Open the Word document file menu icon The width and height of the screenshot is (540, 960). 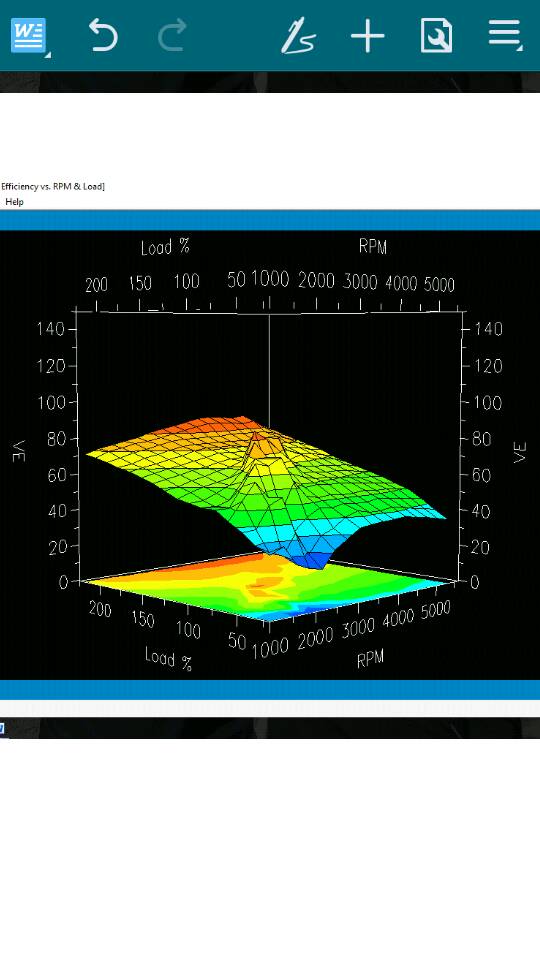(28, 36)
